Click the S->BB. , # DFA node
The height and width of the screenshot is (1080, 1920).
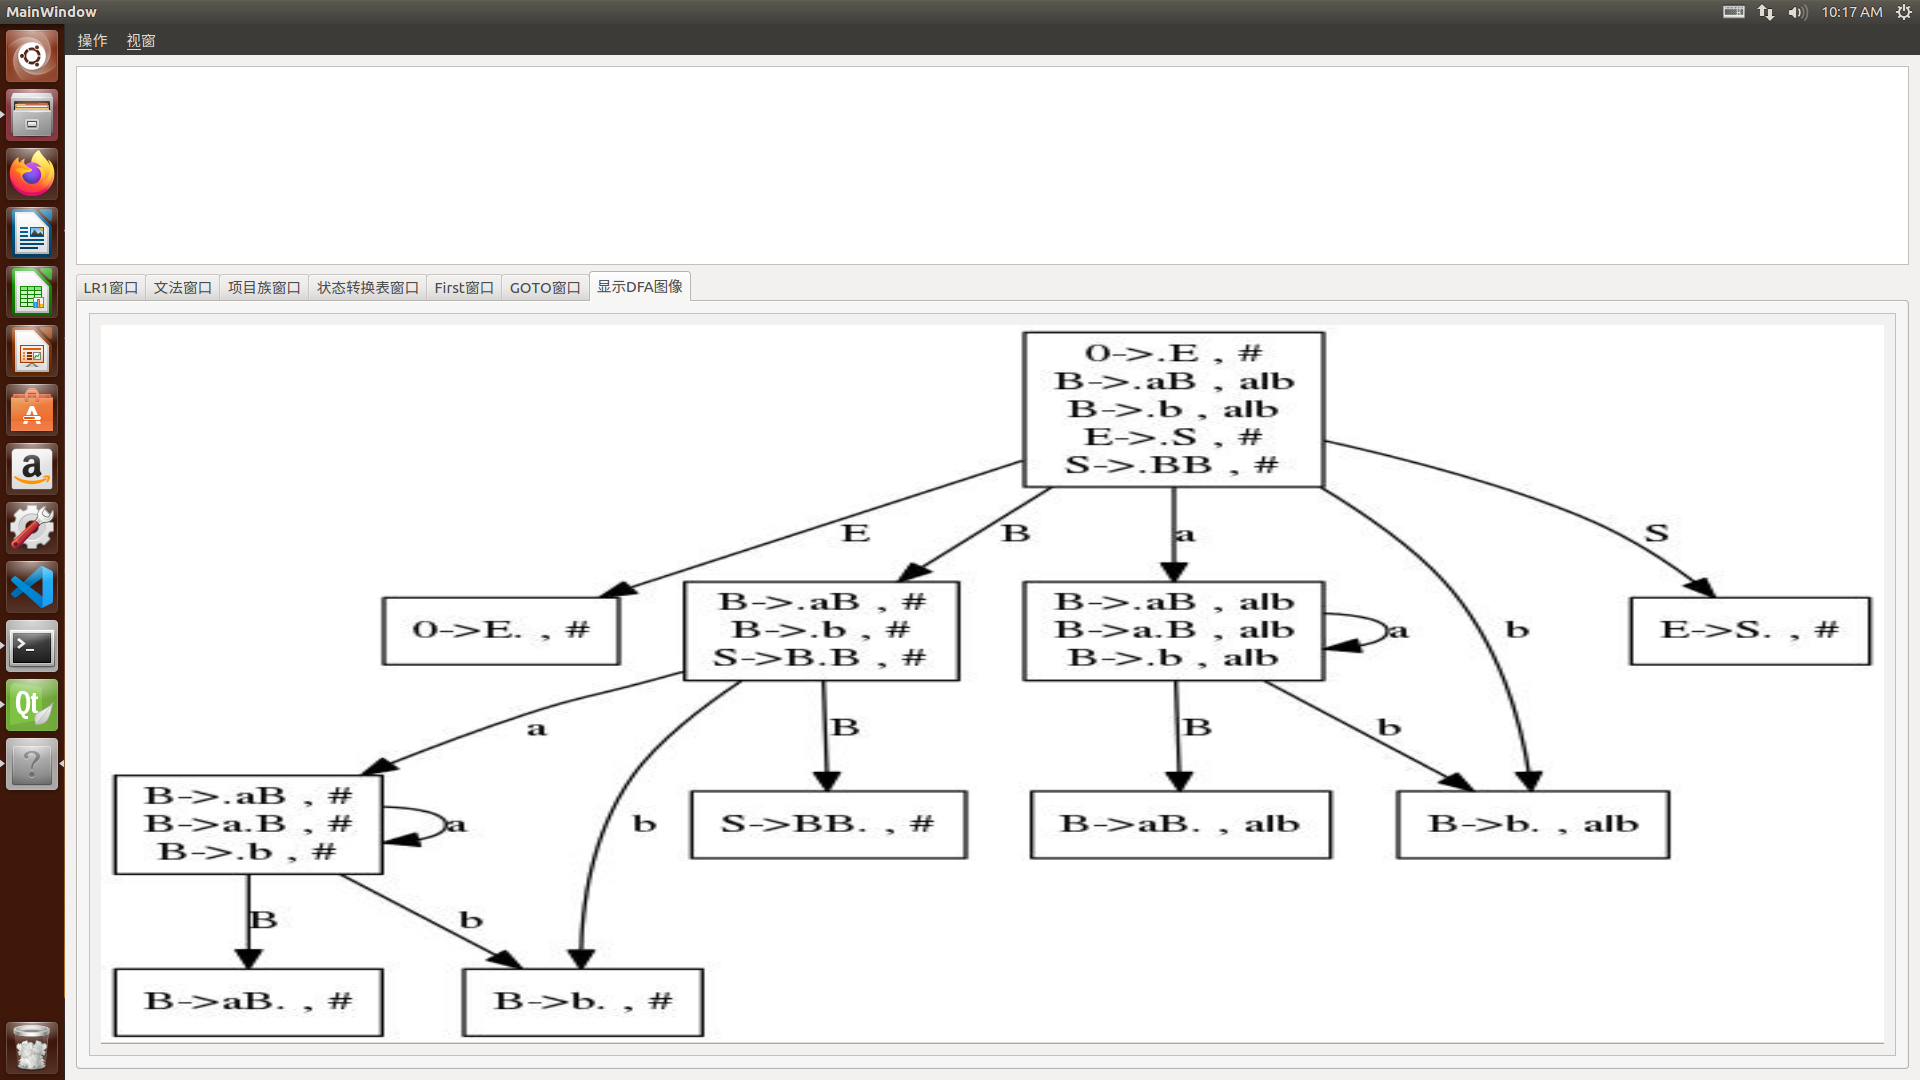(x=828, y=824)
